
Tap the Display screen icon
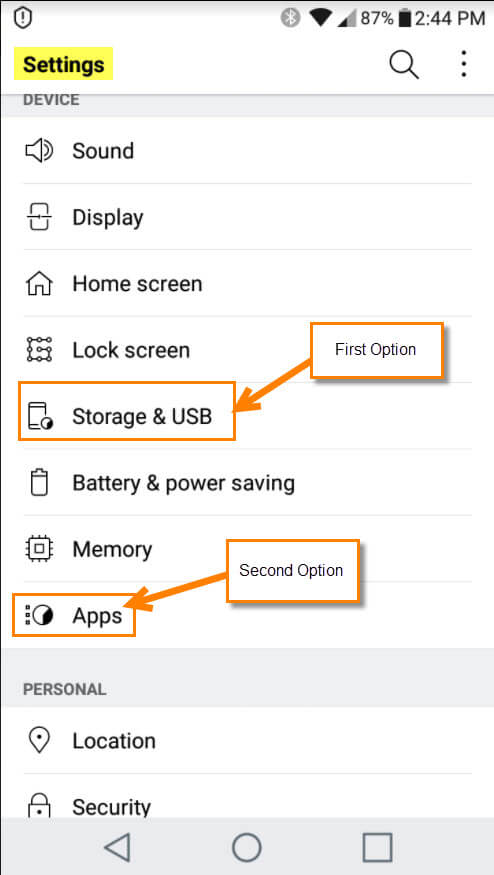point(39,217)
